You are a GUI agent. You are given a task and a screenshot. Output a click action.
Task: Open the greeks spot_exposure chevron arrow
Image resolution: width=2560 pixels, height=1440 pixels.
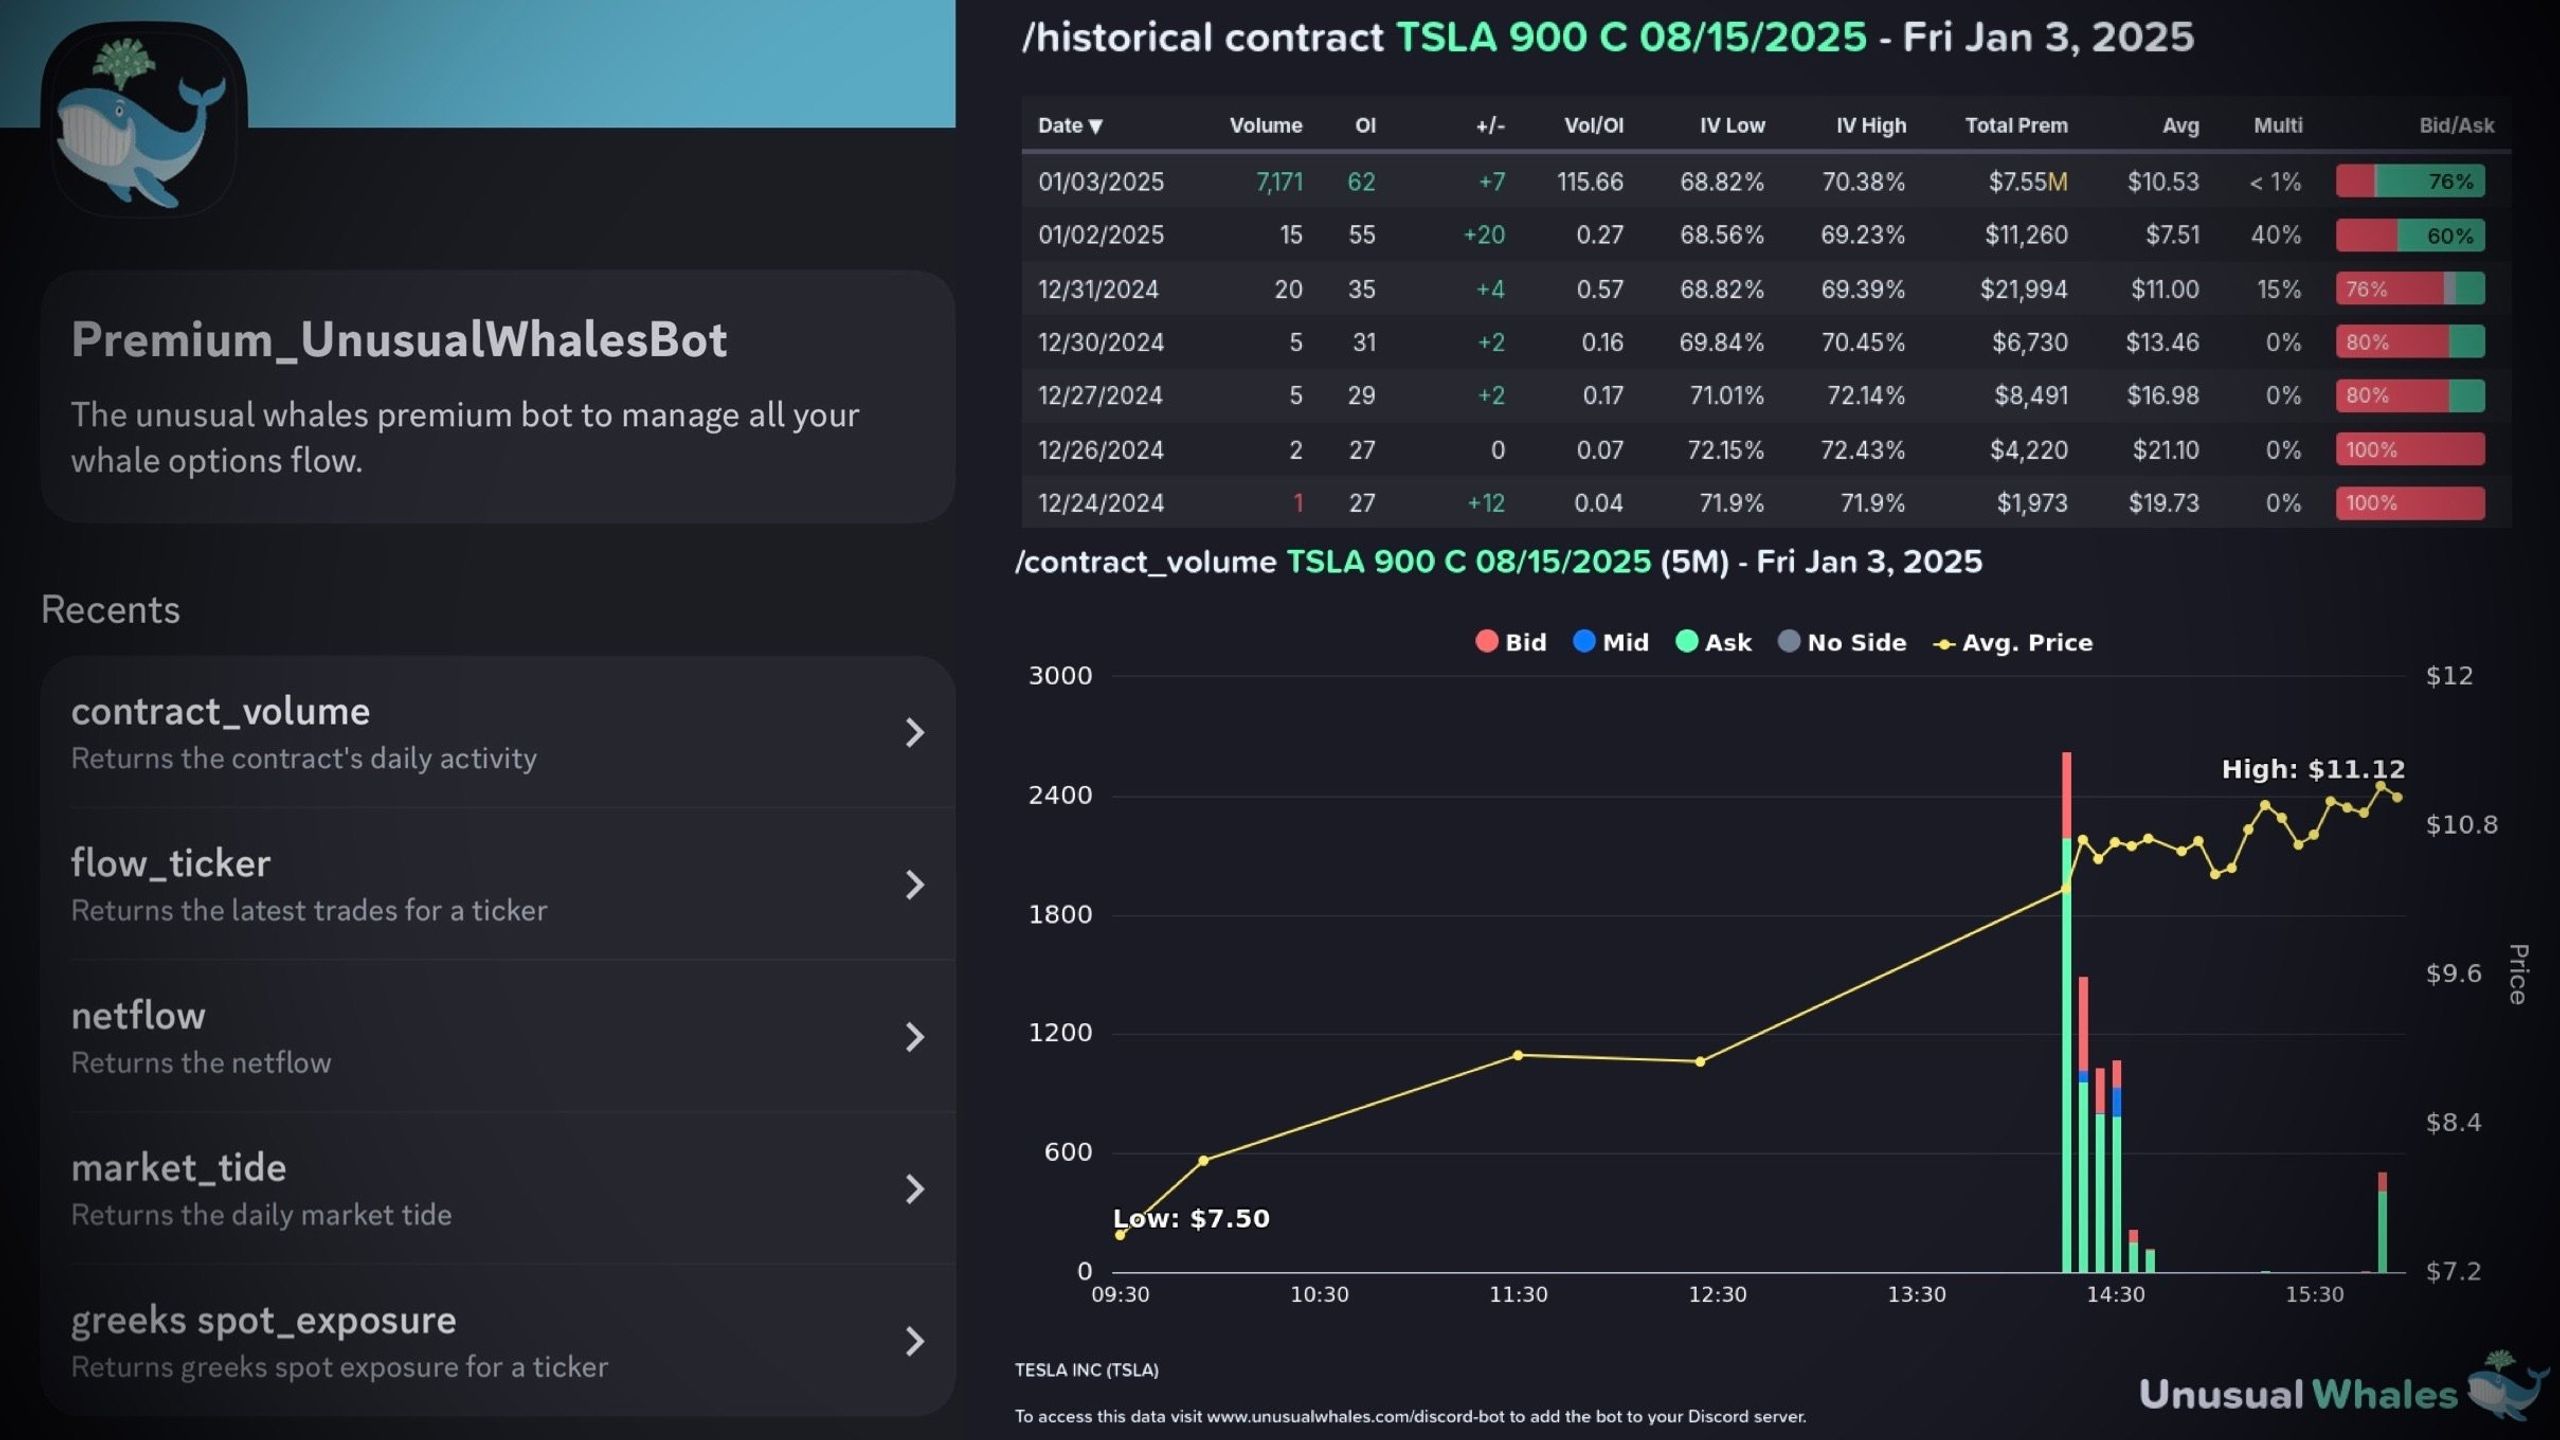point(914,1341)
